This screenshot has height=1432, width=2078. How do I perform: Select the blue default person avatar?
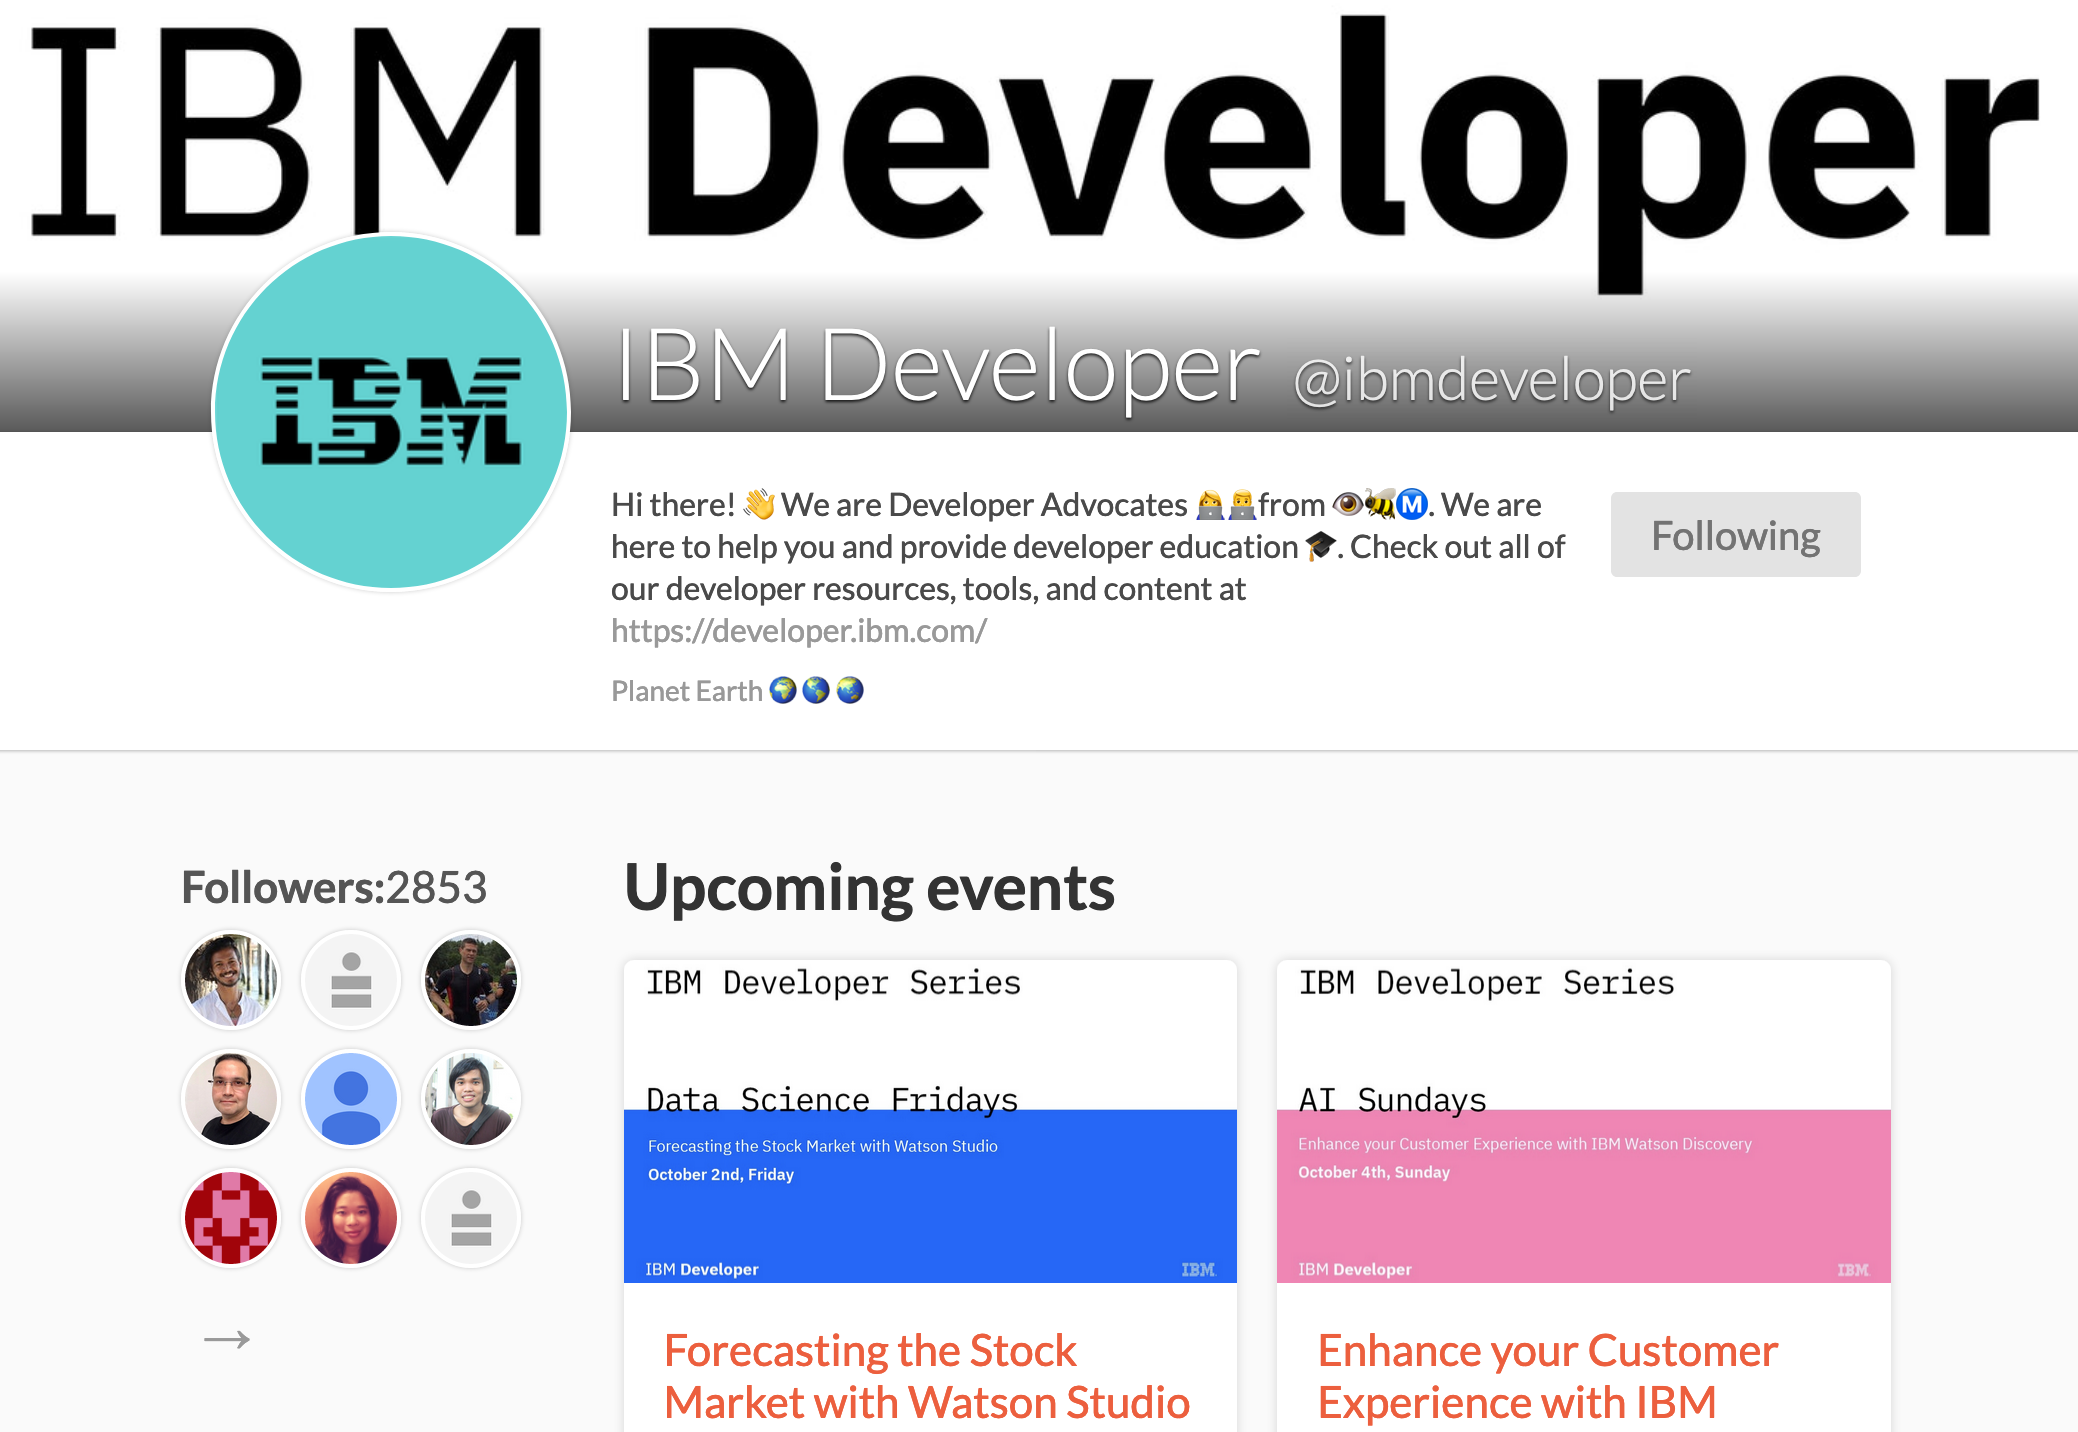pyautogui.click(x=351, y=1099)
